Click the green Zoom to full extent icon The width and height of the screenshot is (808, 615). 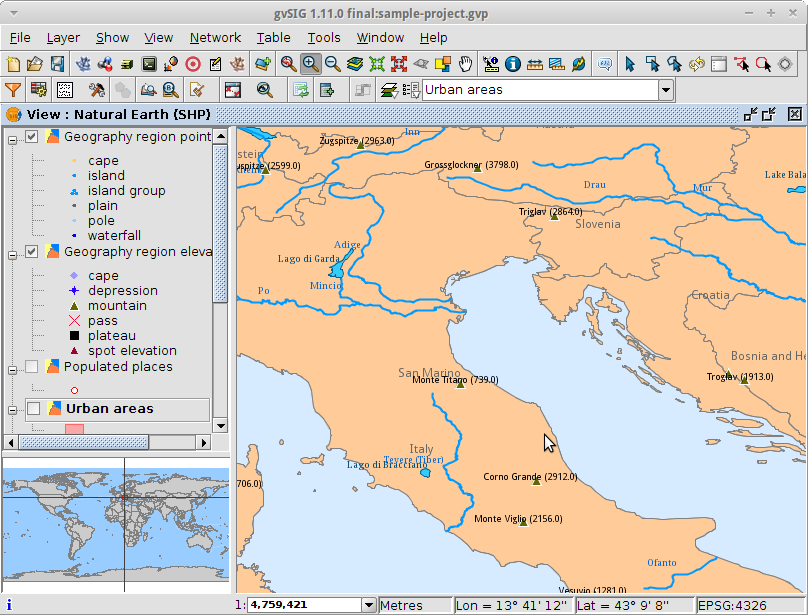377,64
